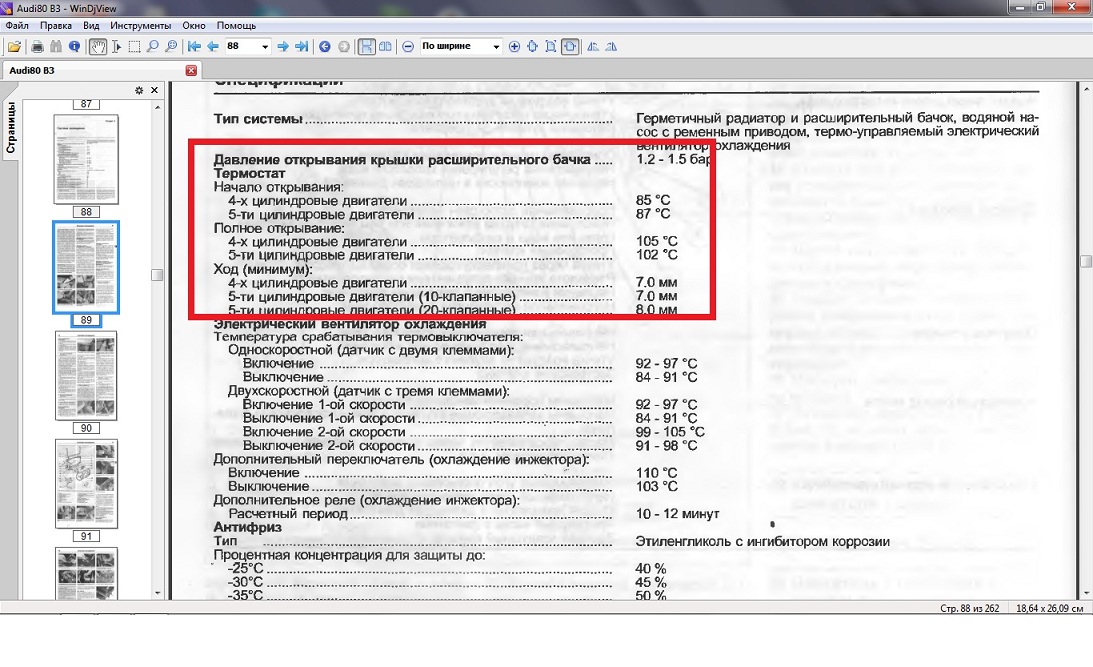Open the 'По ширине' zoom dropdown
The width and height of the screenshot is (1093, 667).
point(495,47)
